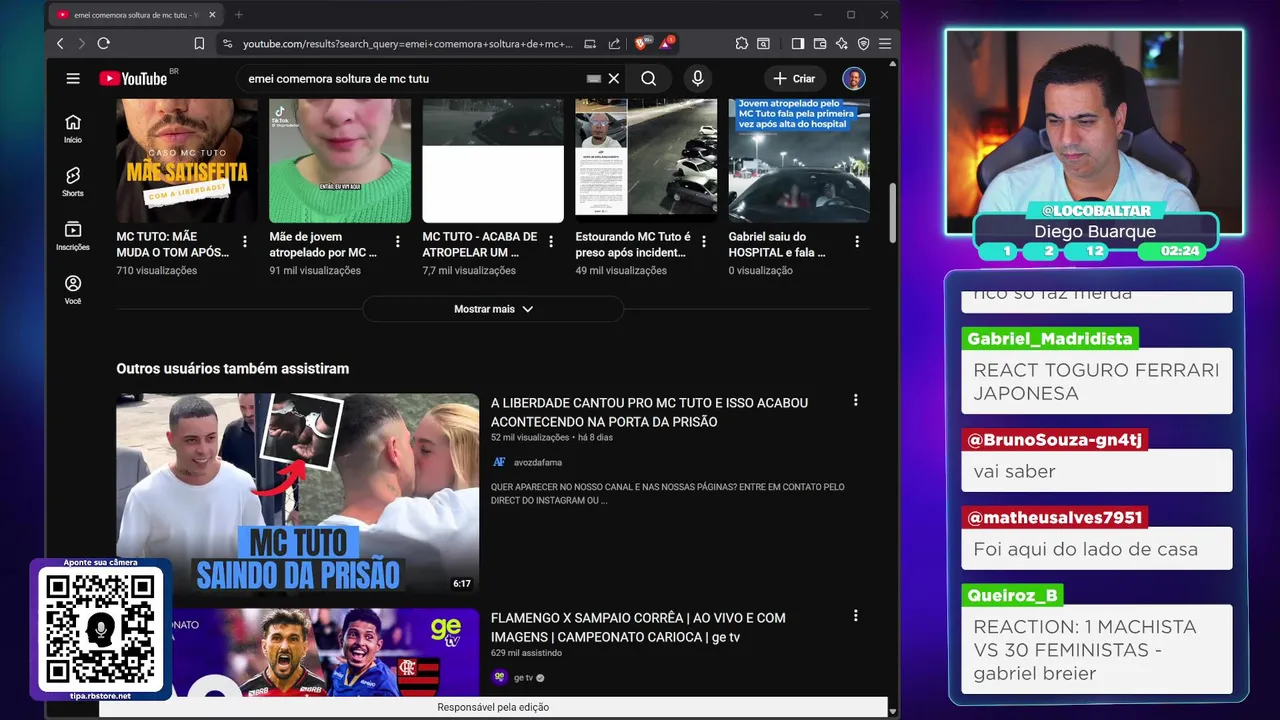Open Shorts in the sidebar
The height and width of the screenshot is (720, 1280).
pyautogui.click(x=73, y=183)
